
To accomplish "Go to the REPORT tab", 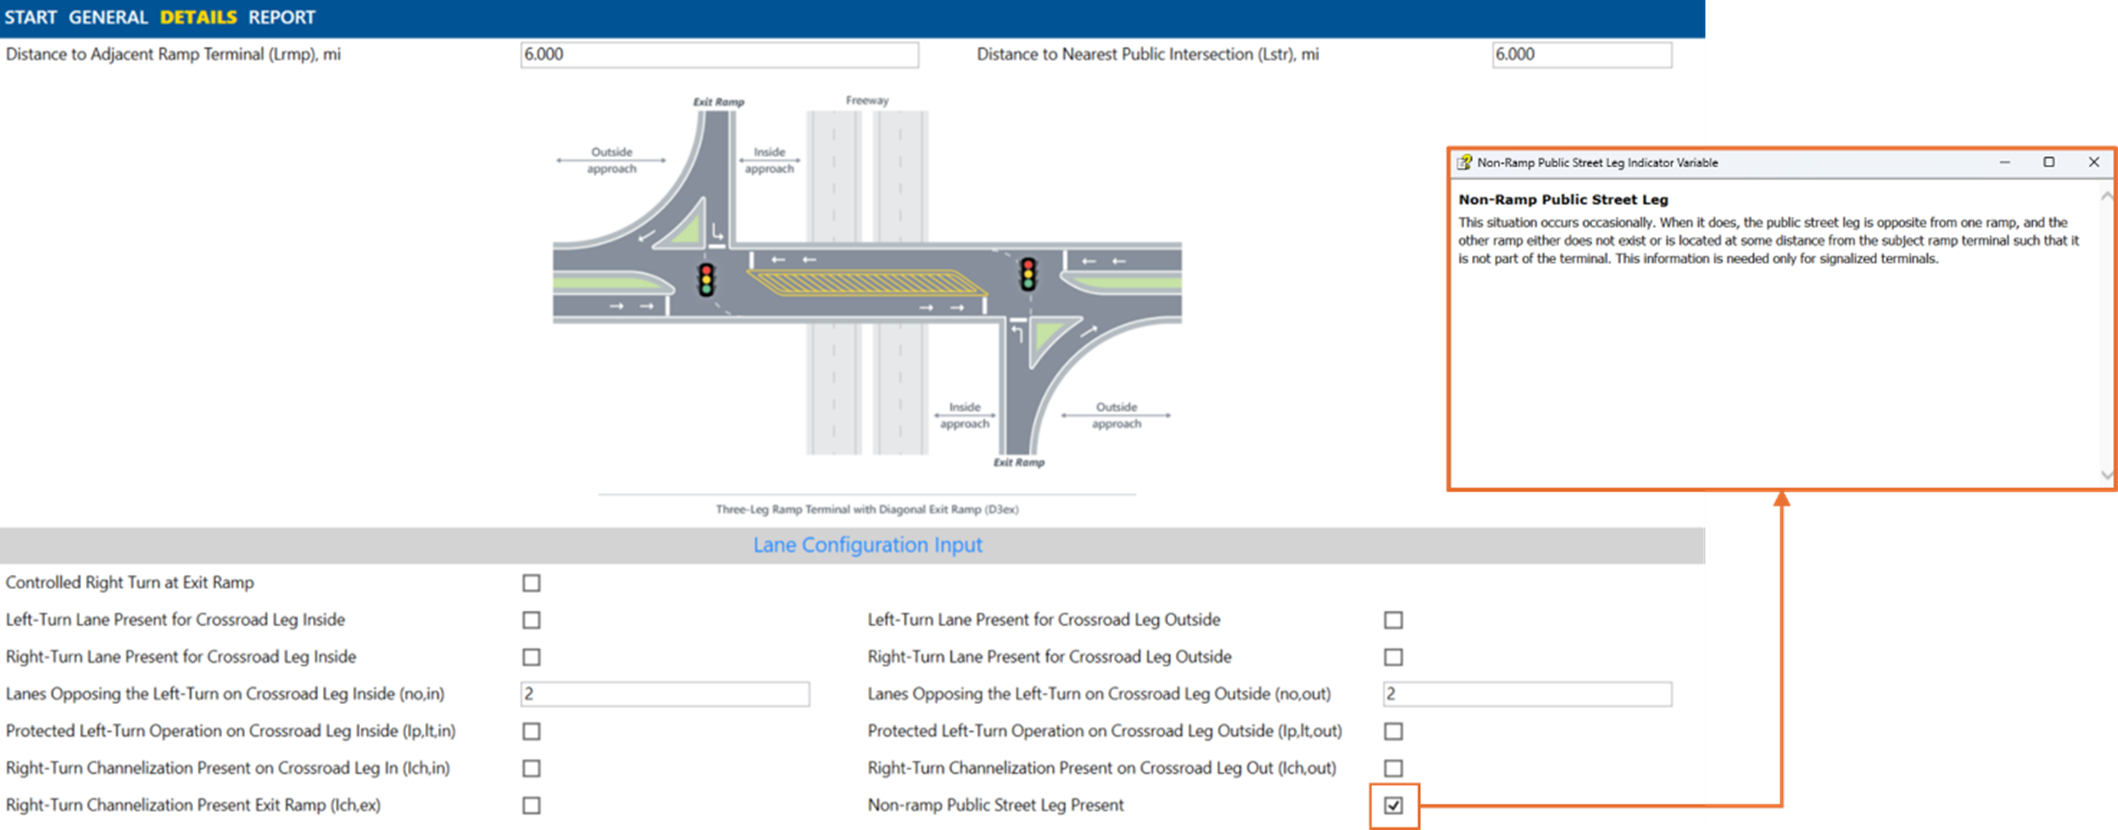I will [282, 17].
